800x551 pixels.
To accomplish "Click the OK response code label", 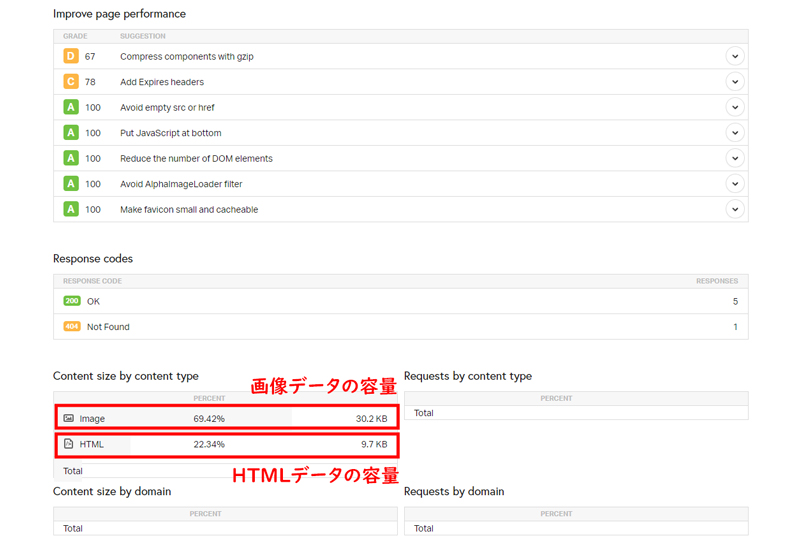I will coord(93,302).
